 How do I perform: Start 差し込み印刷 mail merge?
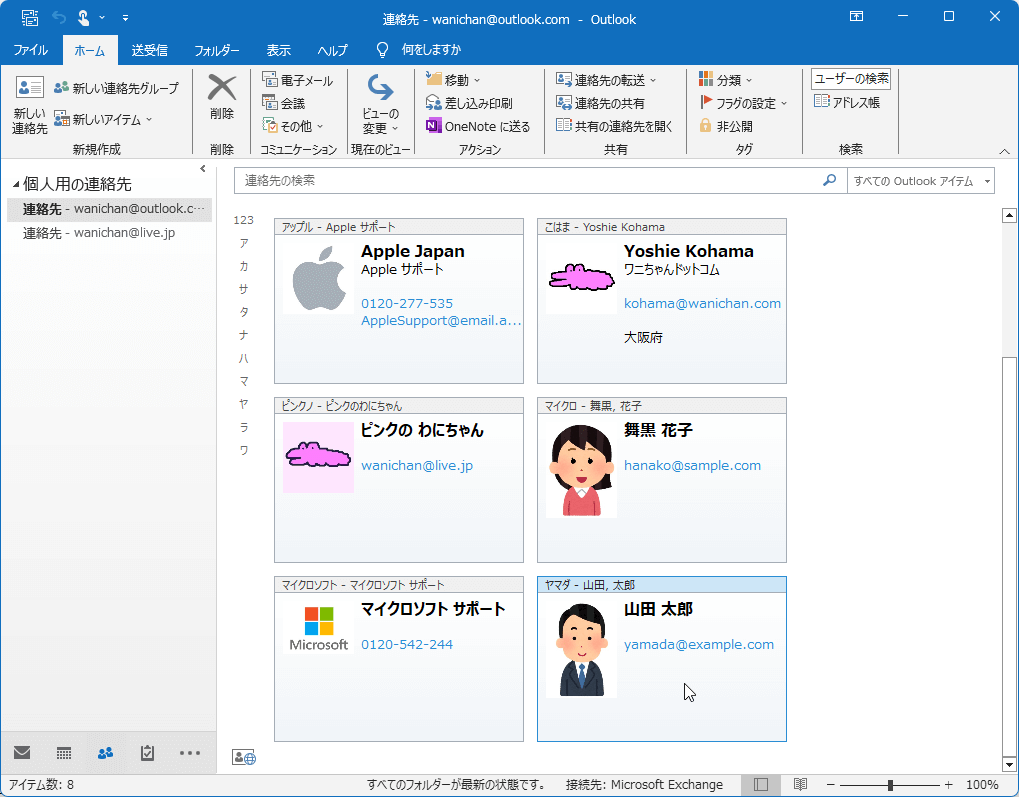point(469,103)
